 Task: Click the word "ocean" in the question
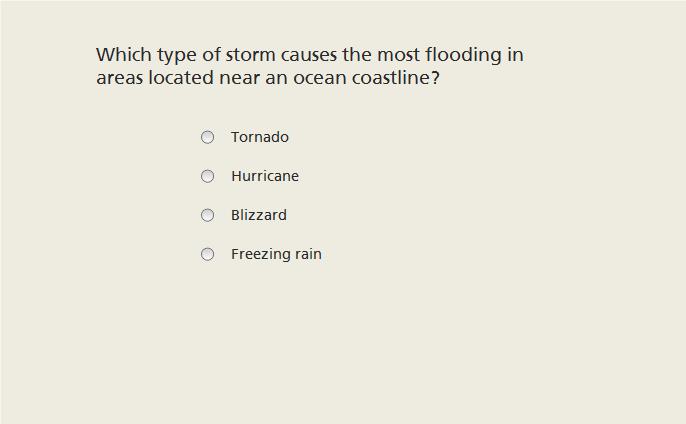coord(320,78)
